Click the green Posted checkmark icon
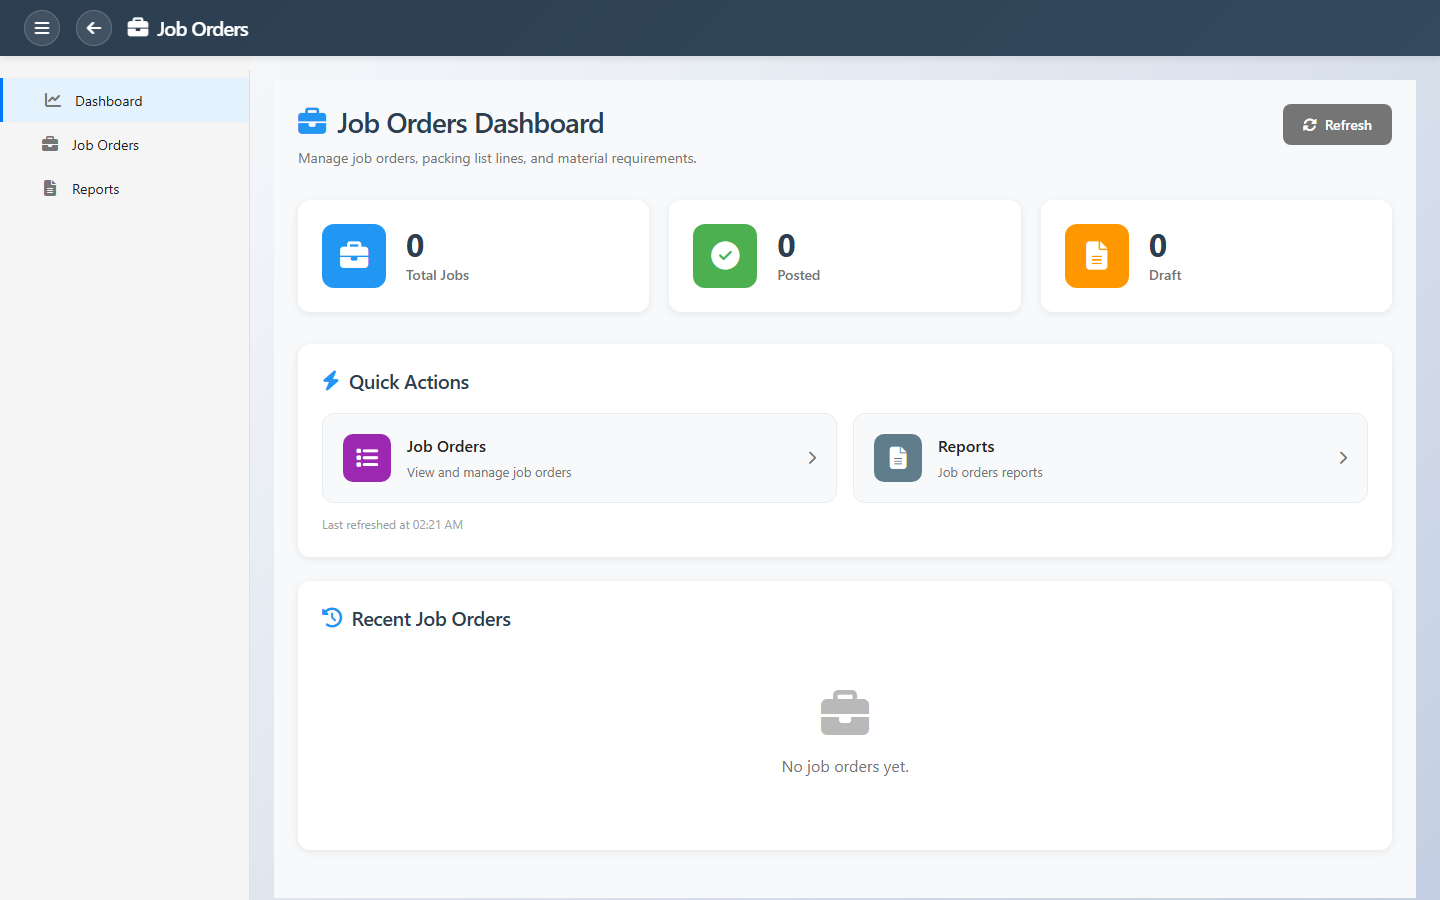This screenshot has width=1440, height=900. [725, 256]
